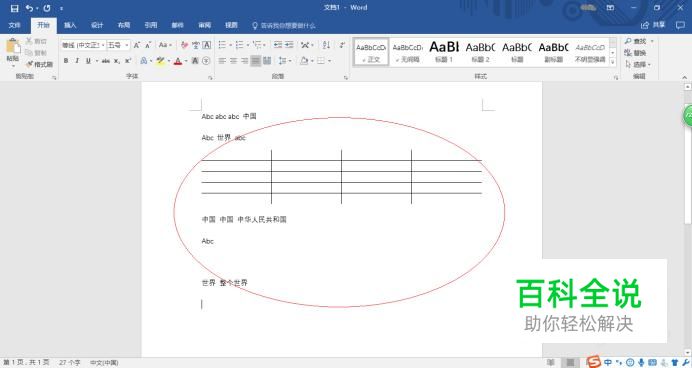Click the enclosed character icon
The image size is (692, 368).
point(206,61)
